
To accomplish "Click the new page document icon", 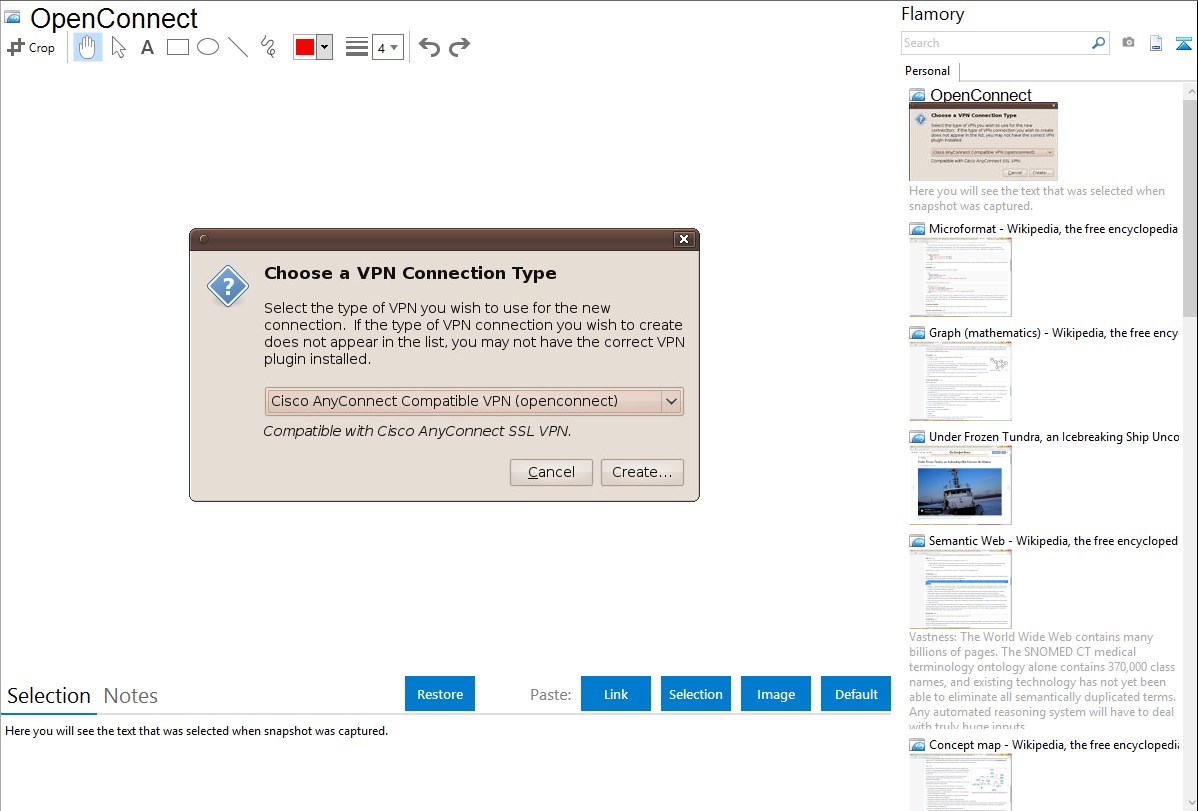I will [1156, 43].
